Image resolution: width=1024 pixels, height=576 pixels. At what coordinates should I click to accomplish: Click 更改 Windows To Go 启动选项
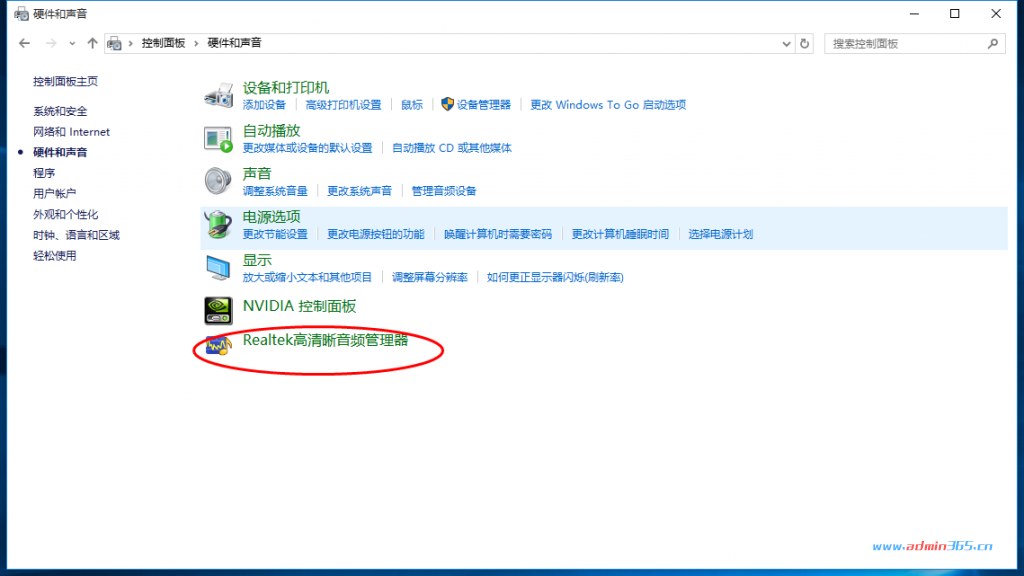pyautogui.click(x=608, y=105)
